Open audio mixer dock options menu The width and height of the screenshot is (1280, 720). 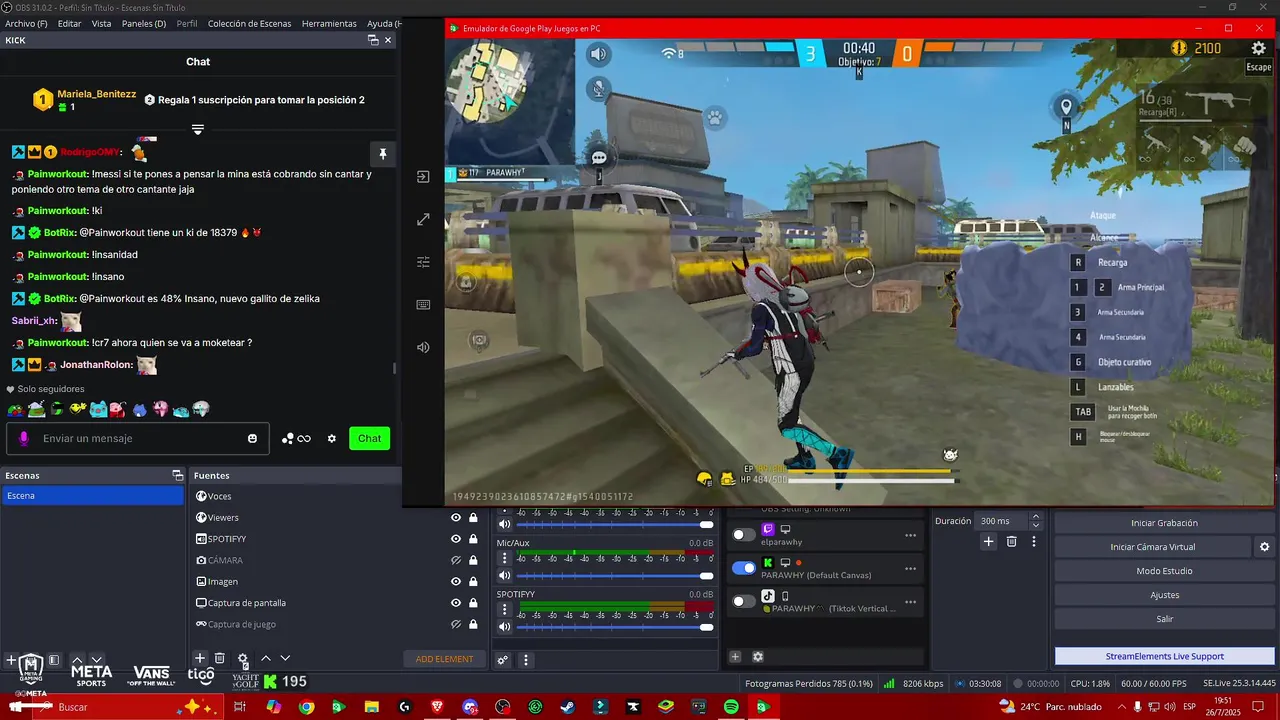coord(526,660)
